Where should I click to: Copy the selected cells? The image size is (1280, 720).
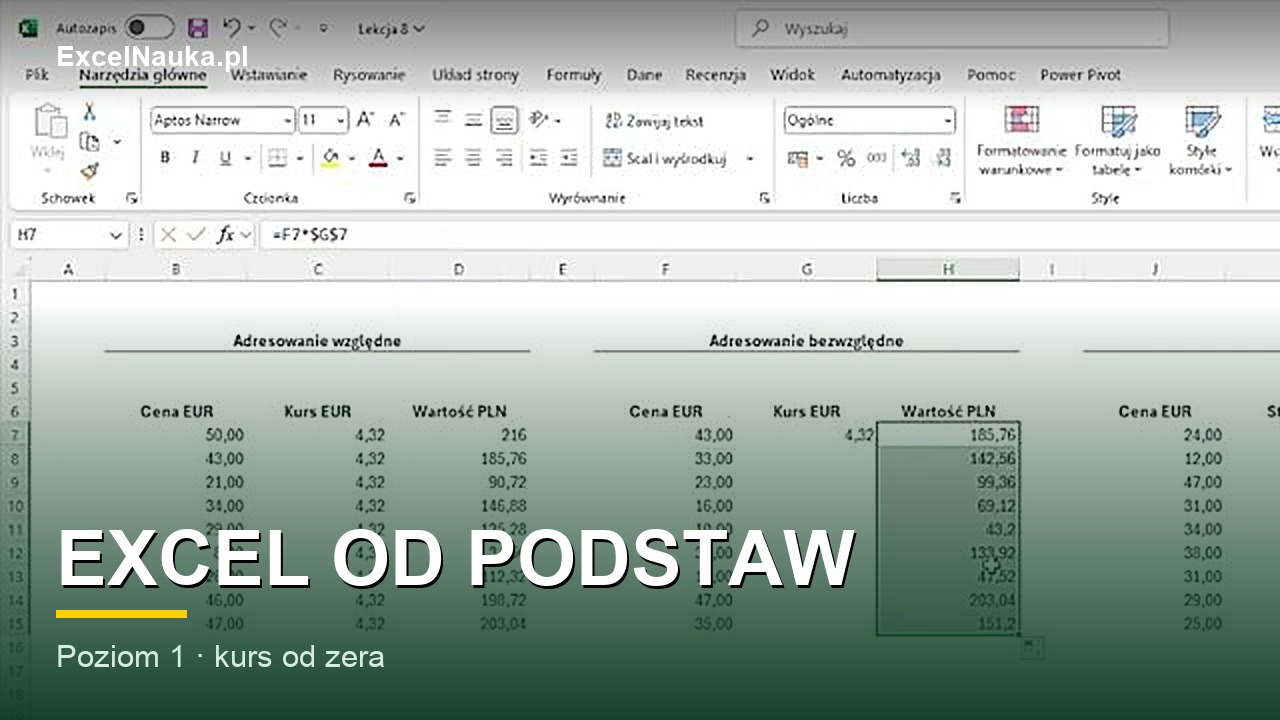[89, 142]
